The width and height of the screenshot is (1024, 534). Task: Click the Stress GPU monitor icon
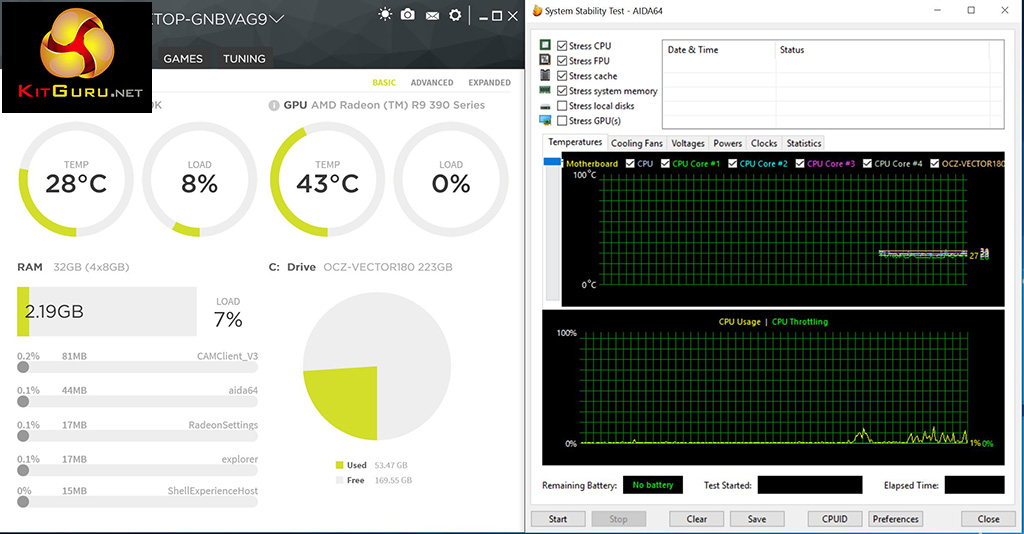[545, 120]
